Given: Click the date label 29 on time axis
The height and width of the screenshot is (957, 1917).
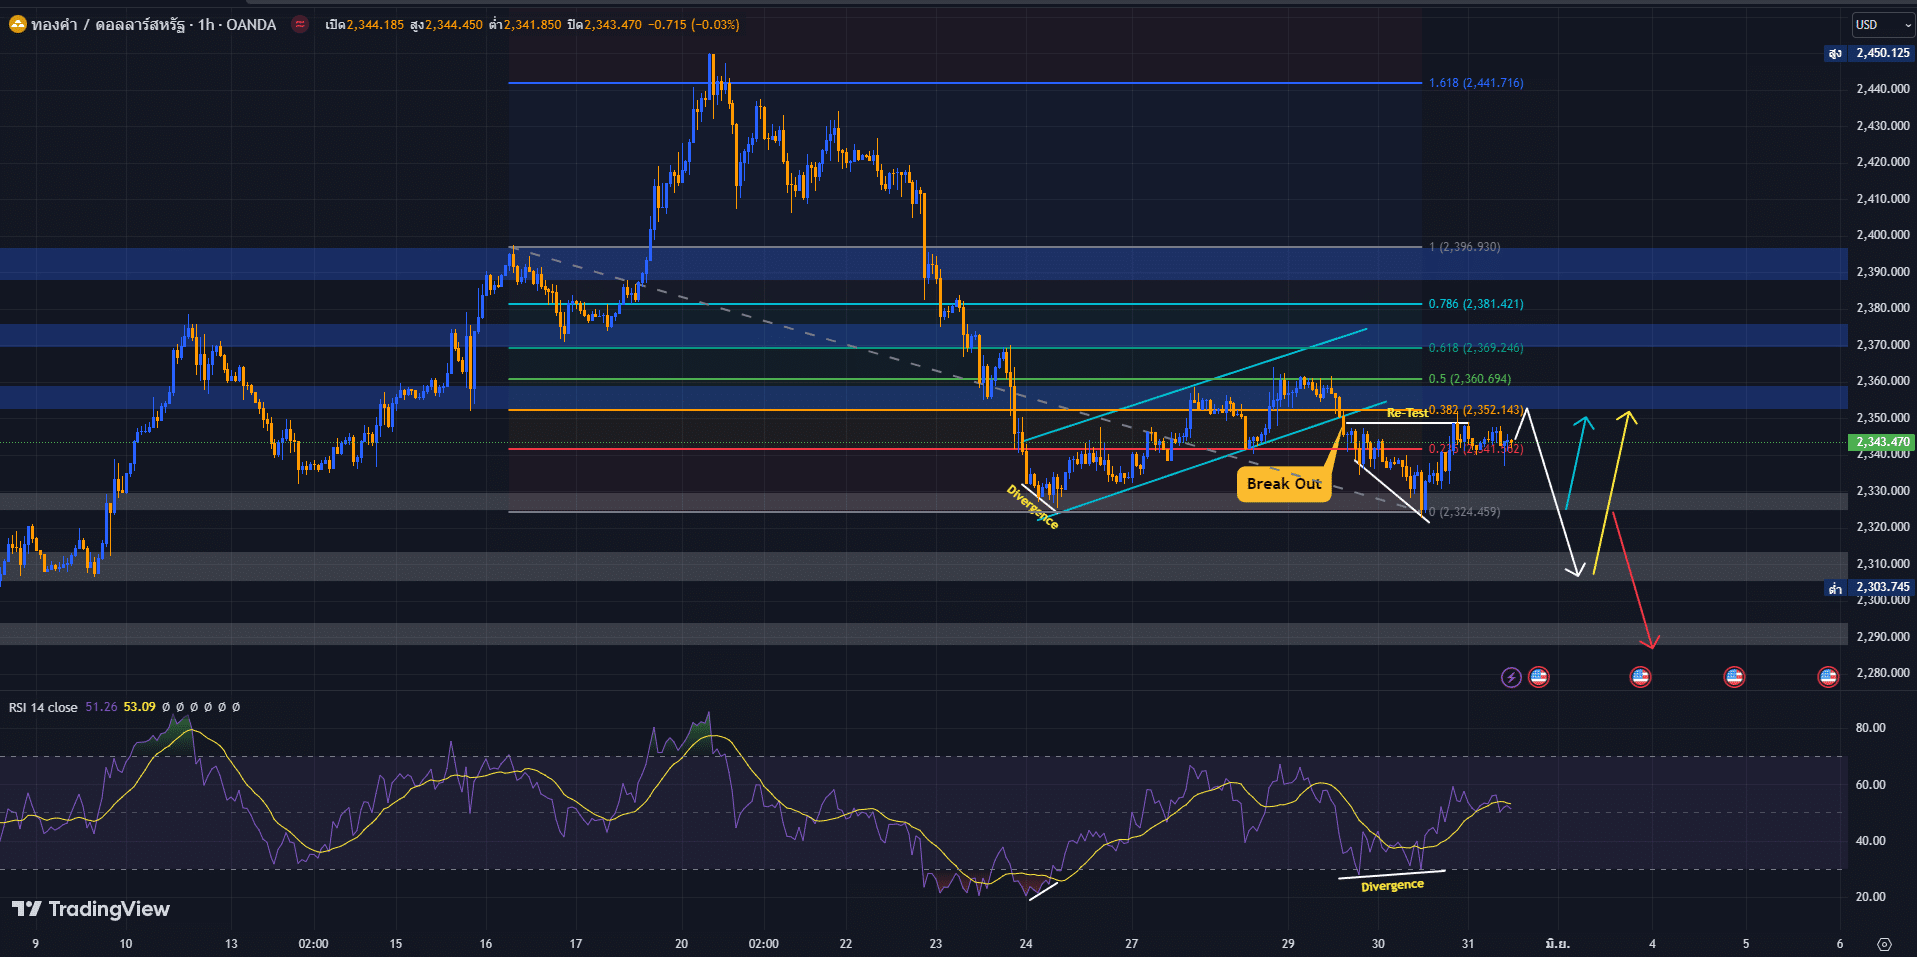Looking at the screenshot, I should [x=1288, y=944].
